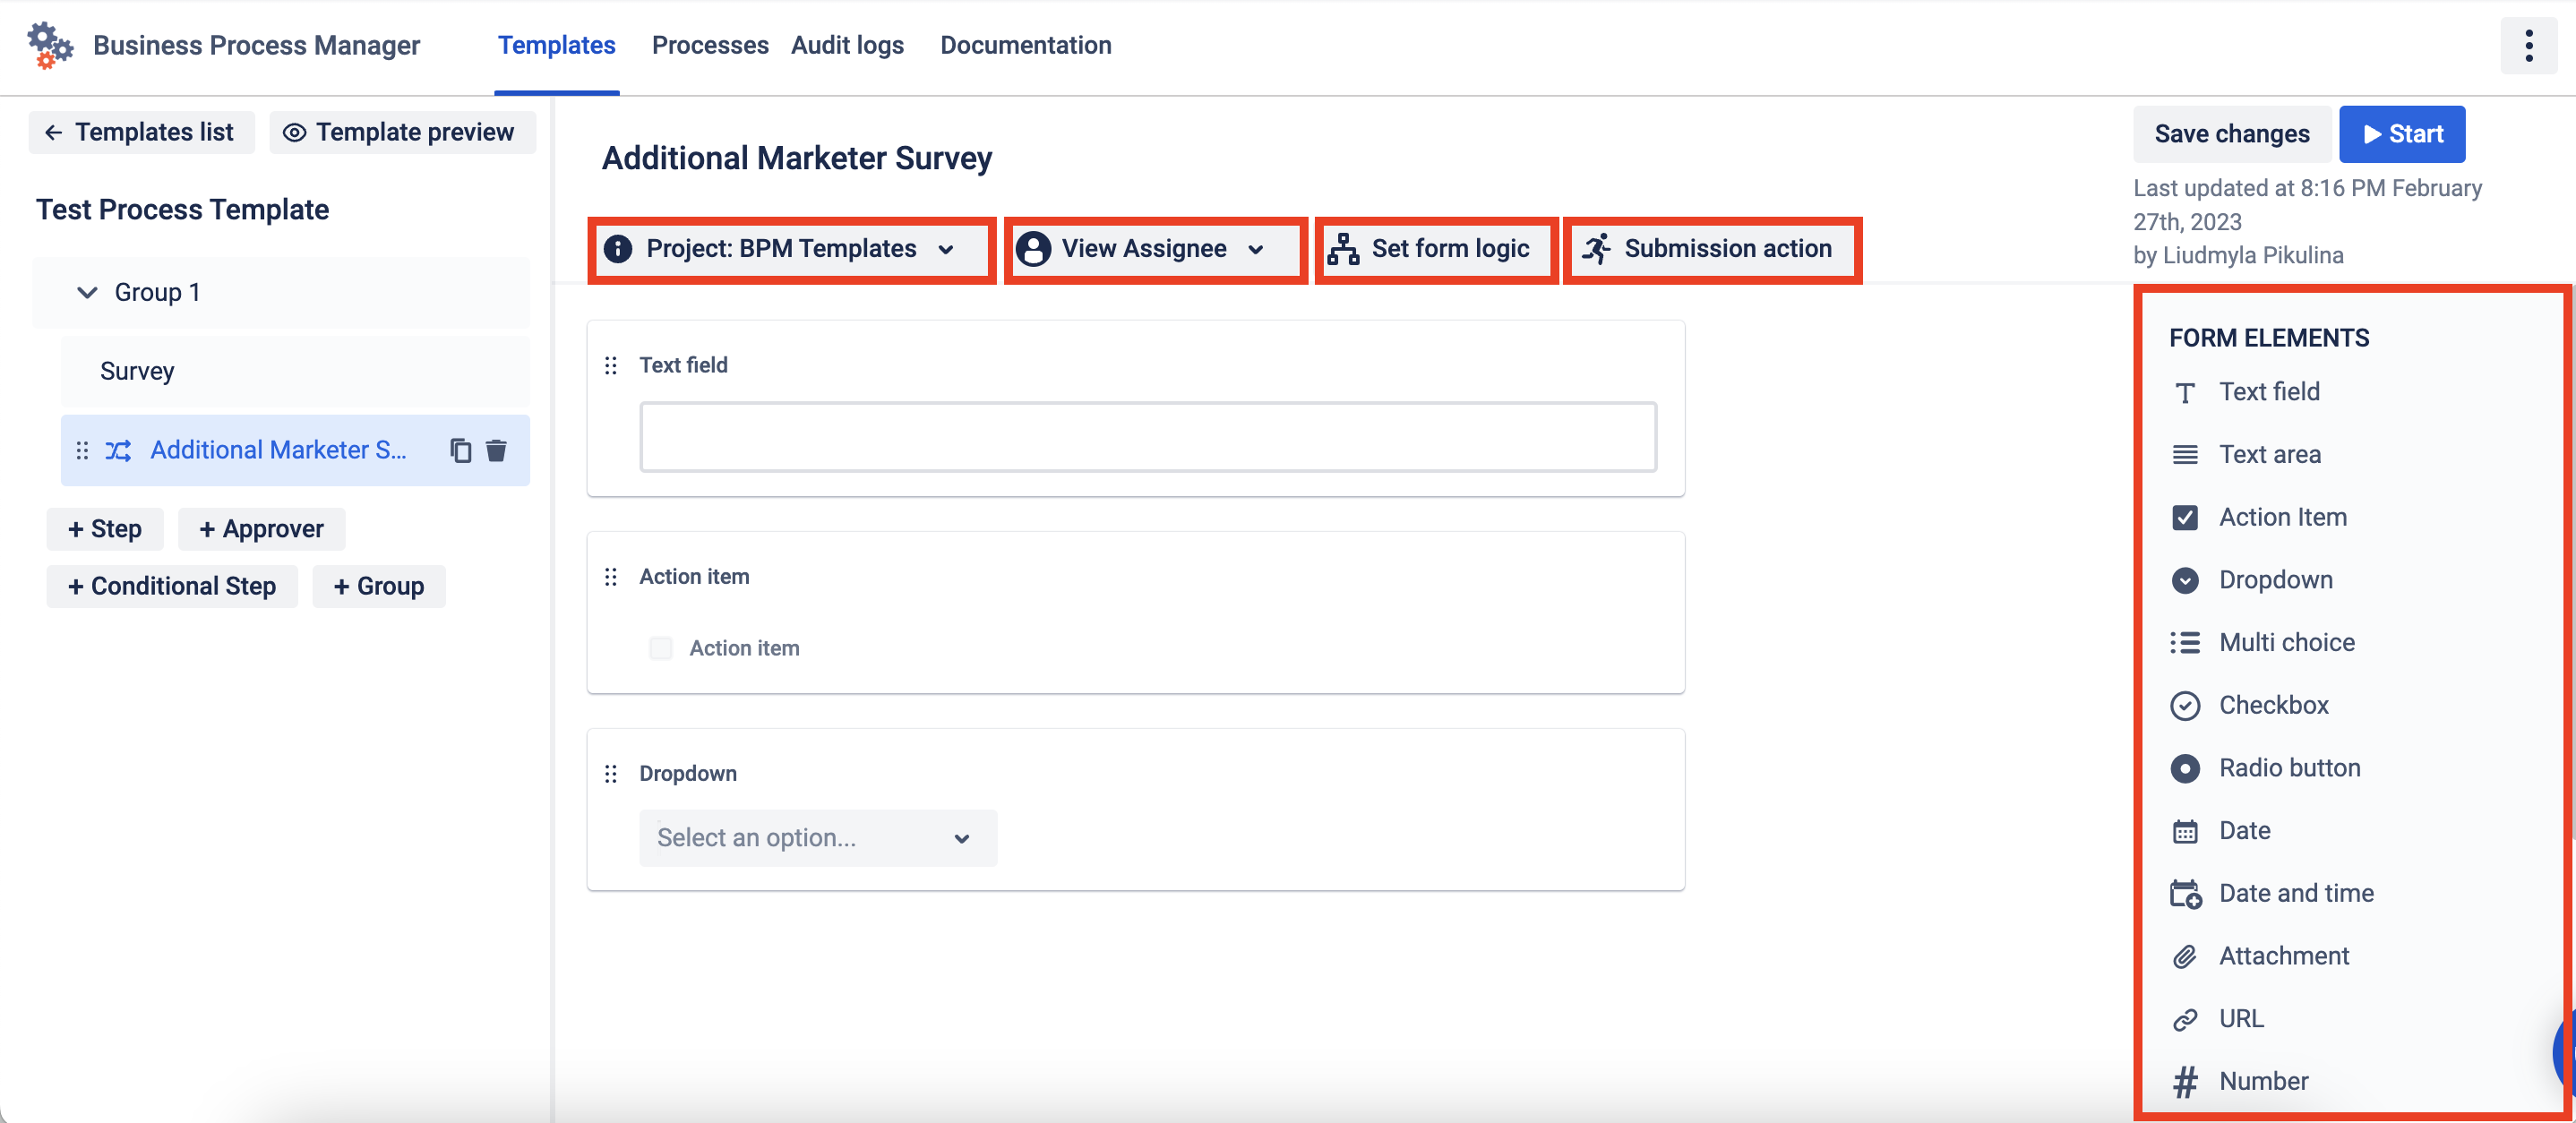Open the Audit logs tab
Image resolution: width=2576 pixels, height=1123 pixels.
point(847,45)
